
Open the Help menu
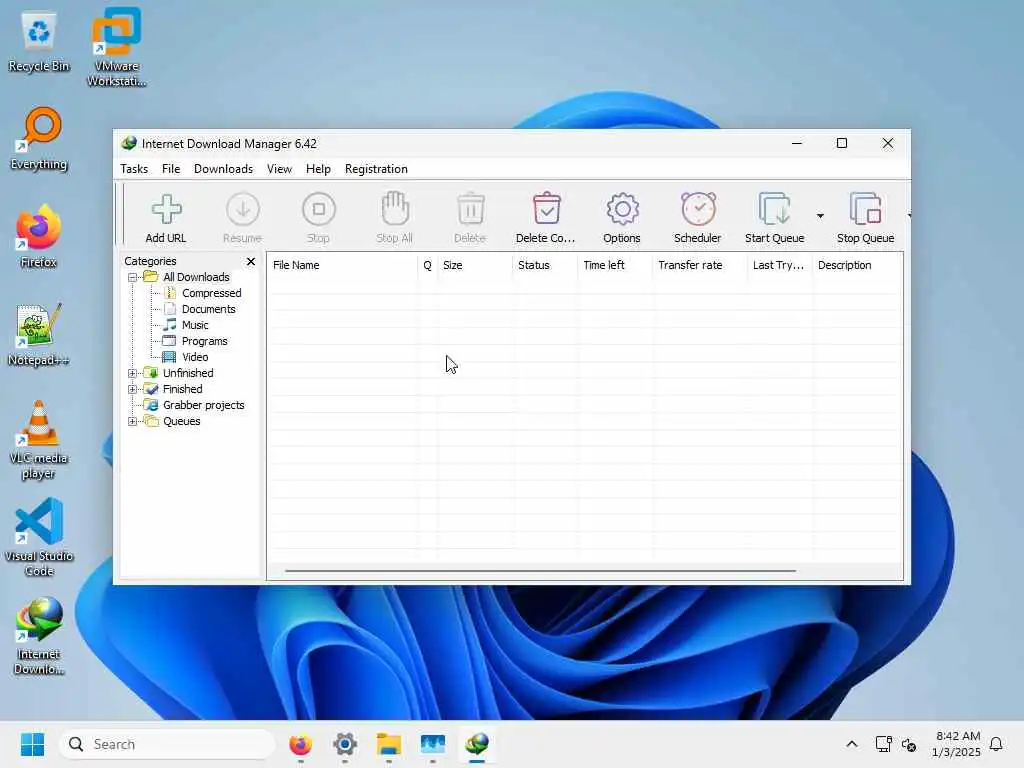point(318,168)
